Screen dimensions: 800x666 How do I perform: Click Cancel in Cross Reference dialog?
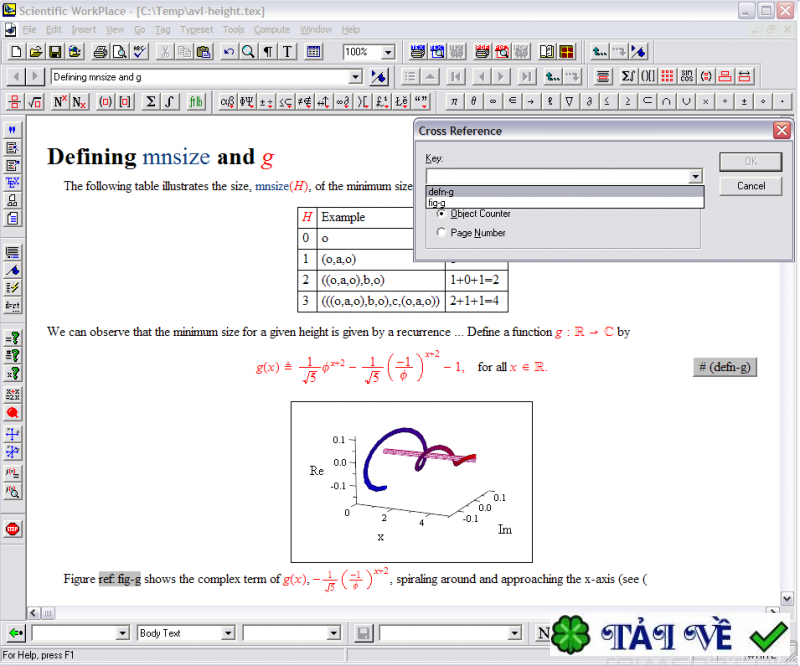click(x=751, y=186)
